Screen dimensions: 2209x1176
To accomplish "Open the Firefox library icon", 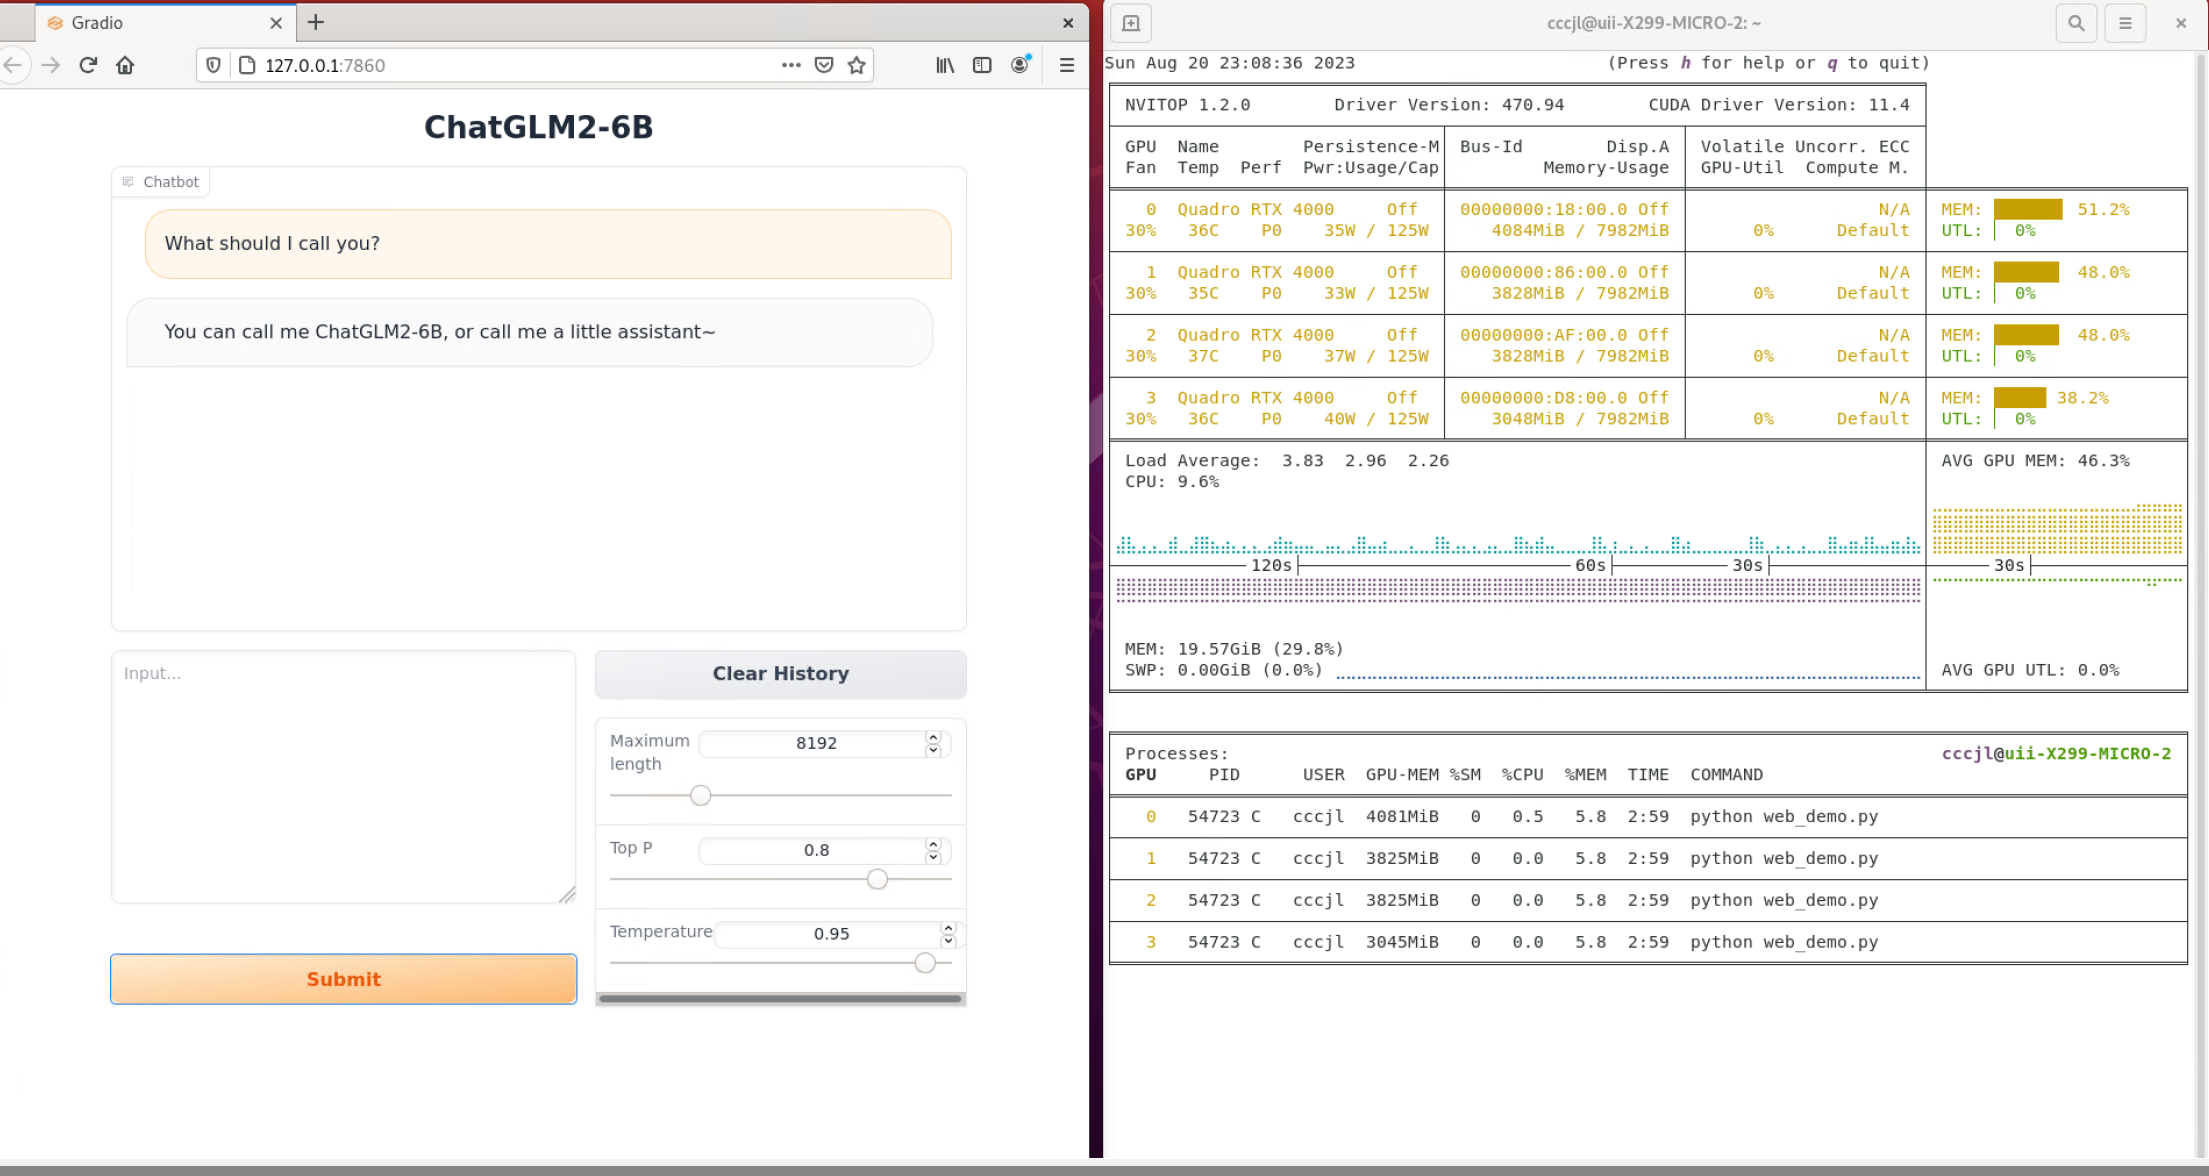I will pos(945,65).
